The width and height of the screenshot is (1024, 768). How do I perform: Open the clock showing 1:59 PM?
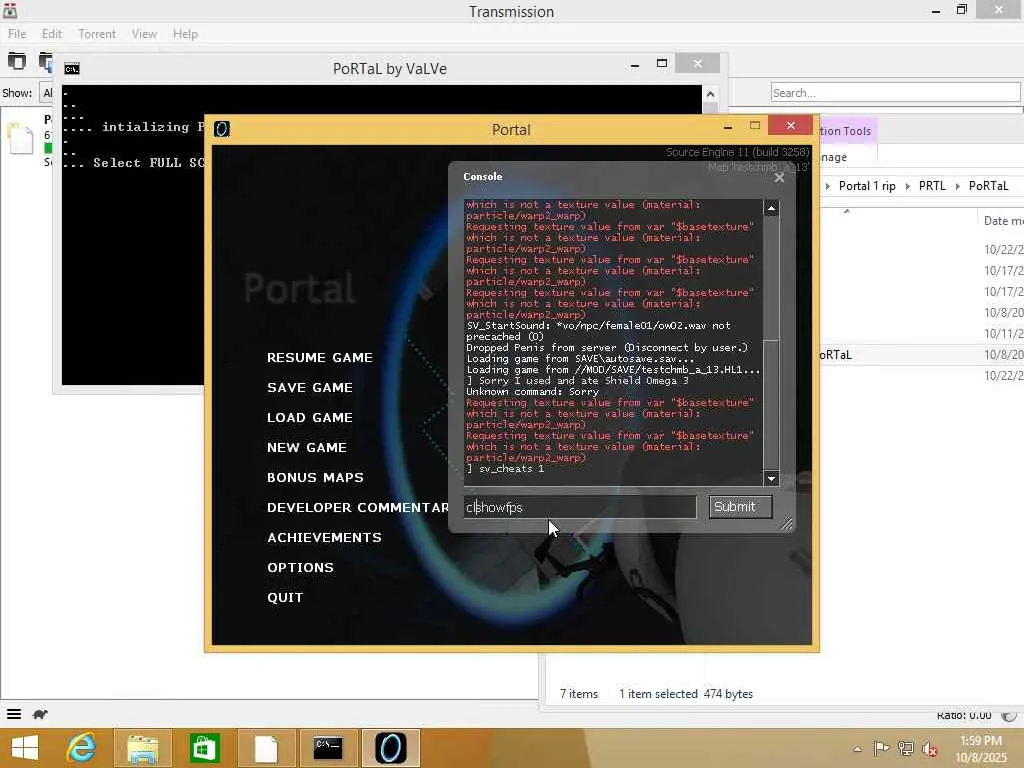tap(981, 749)
